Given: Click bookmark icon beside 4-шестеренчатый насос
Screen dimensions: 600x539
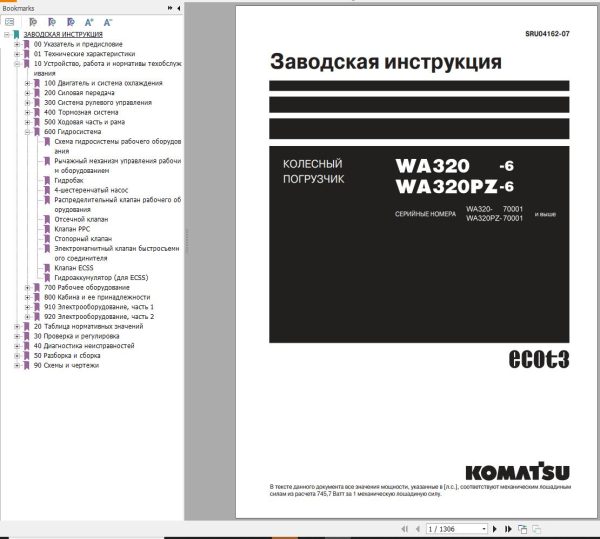Looking at the screenshot, I should pos(47,190).
